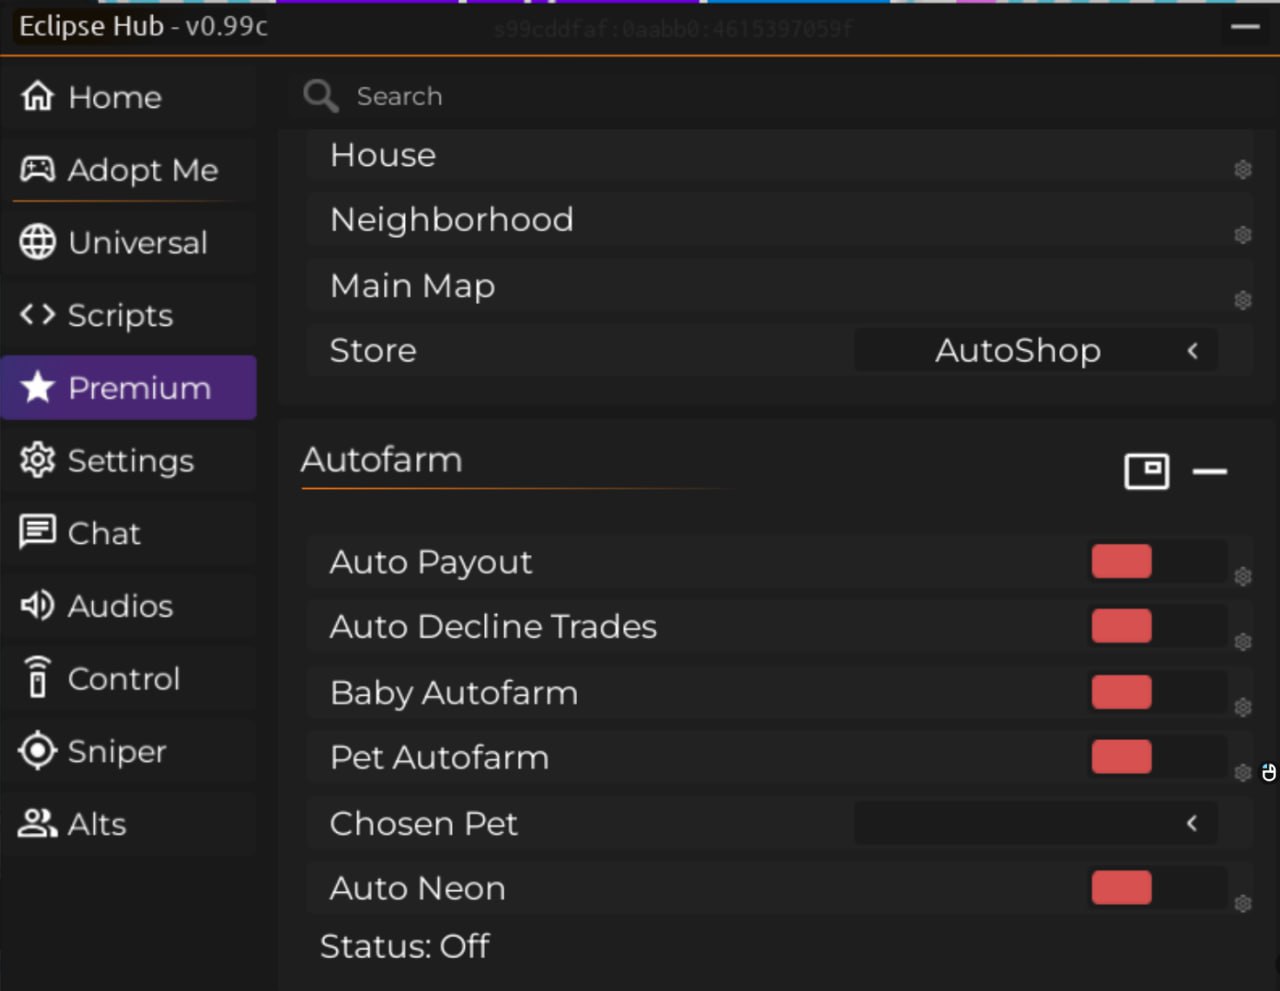Open the Chat tab
Screen dimensions: 1280x991
pos(129,532)
